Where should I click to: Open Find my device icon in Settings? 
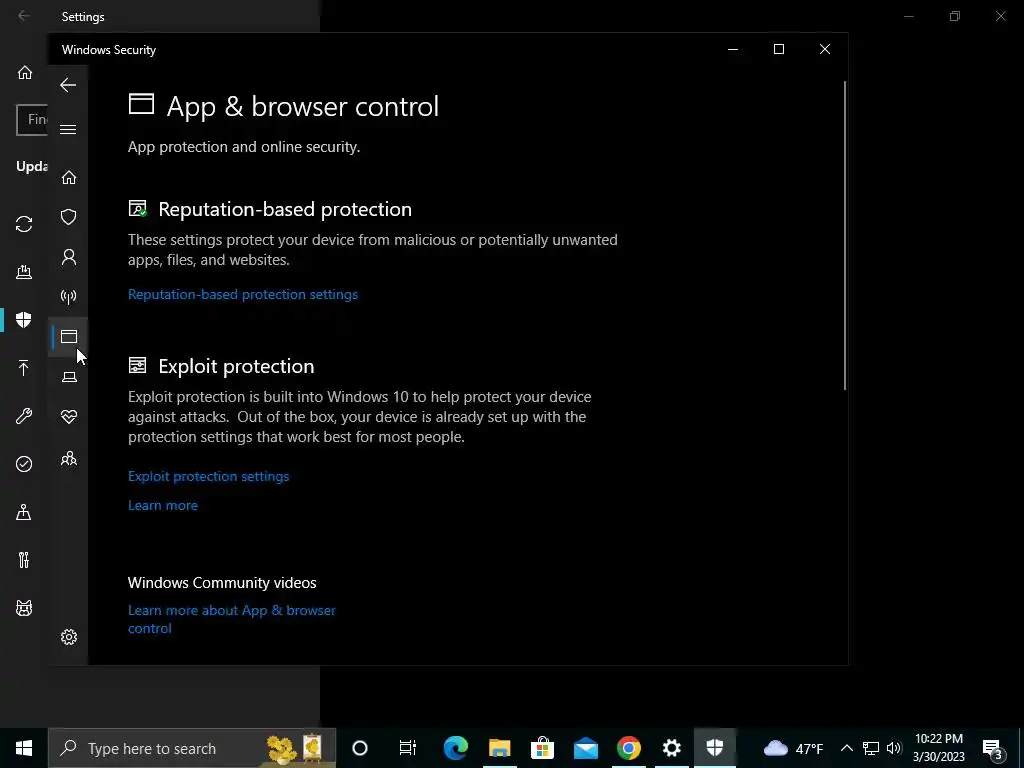coord(24,512)
